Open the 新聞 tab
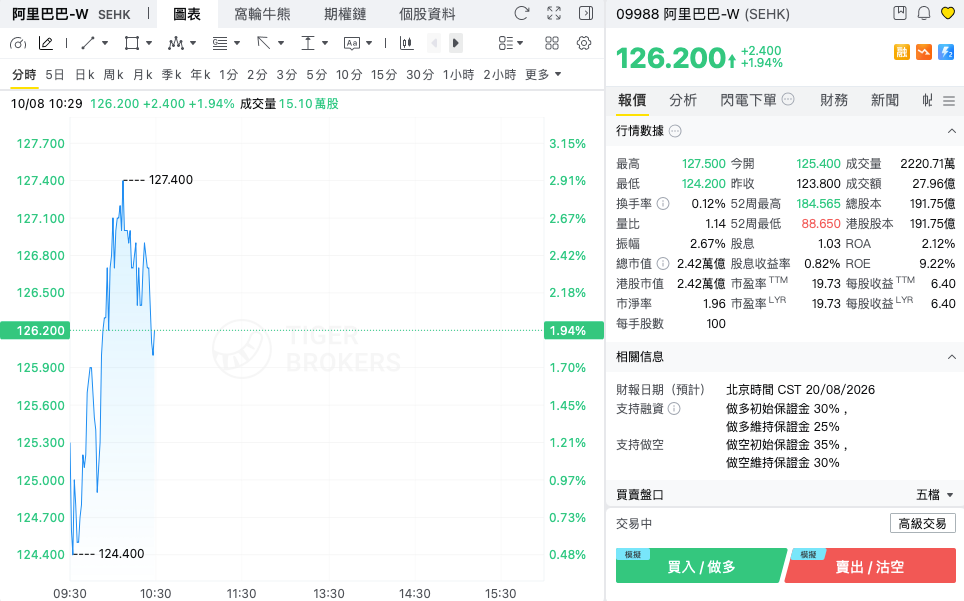The image size is (964, 601). [x=885, y=100]
